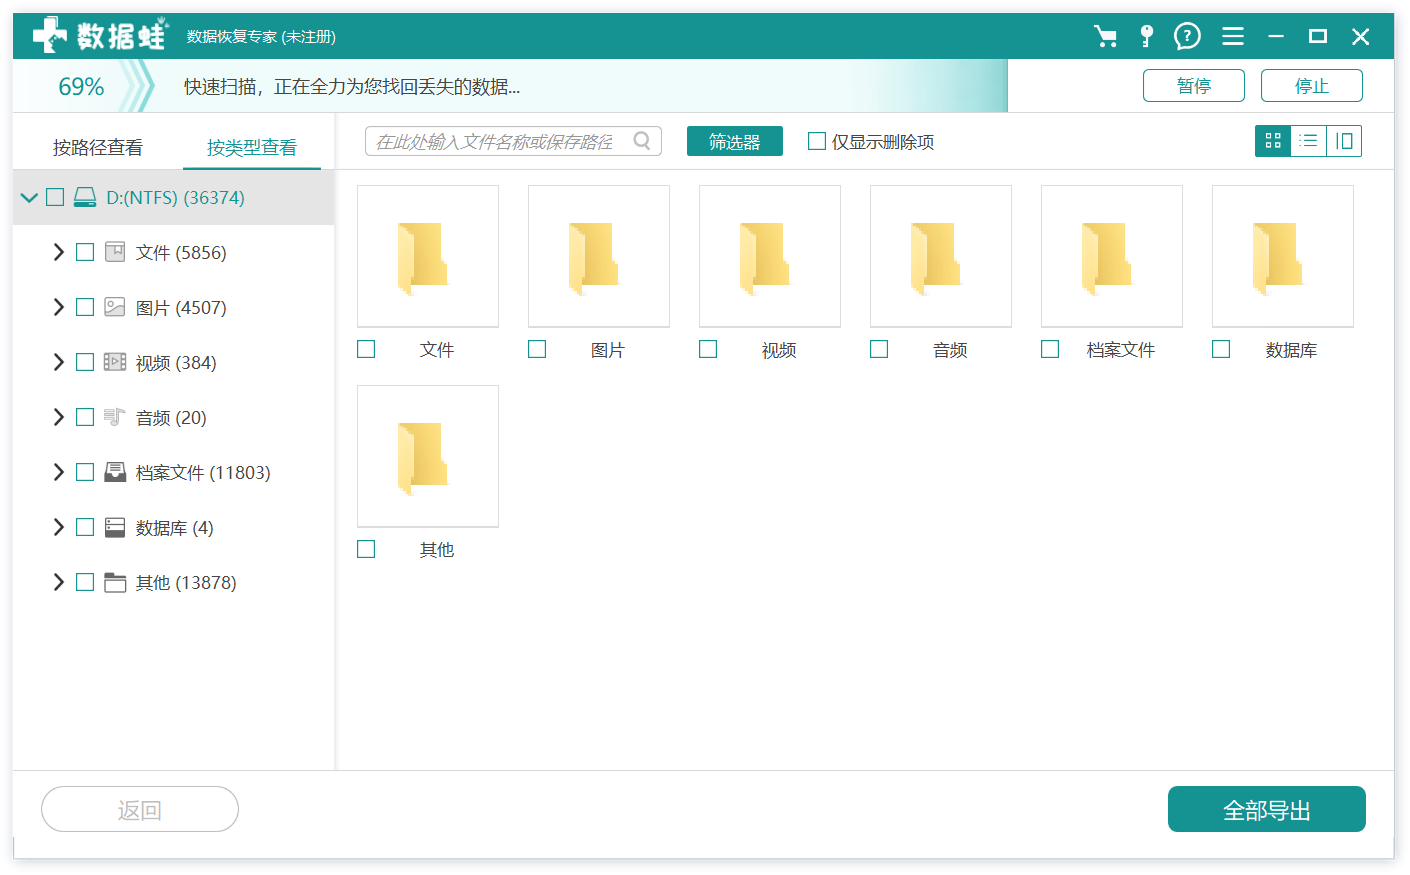The width and height of the screenshot is (1410, 875).
Task: Open the 图片 folder thumbnail
Action: pos(599,256)
